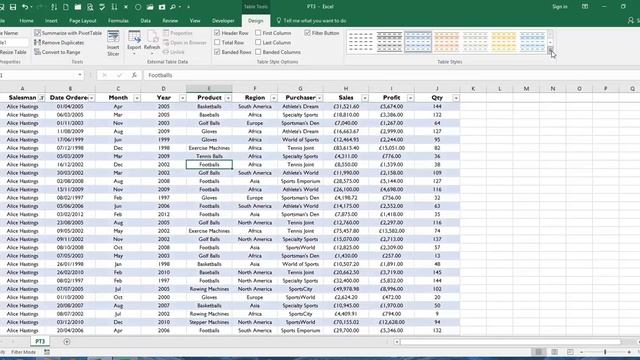The height and width of the screenshot is (360, 640).
Task: Click the horizontal scrollbar at bottom
Action: (x=510, y=342)
